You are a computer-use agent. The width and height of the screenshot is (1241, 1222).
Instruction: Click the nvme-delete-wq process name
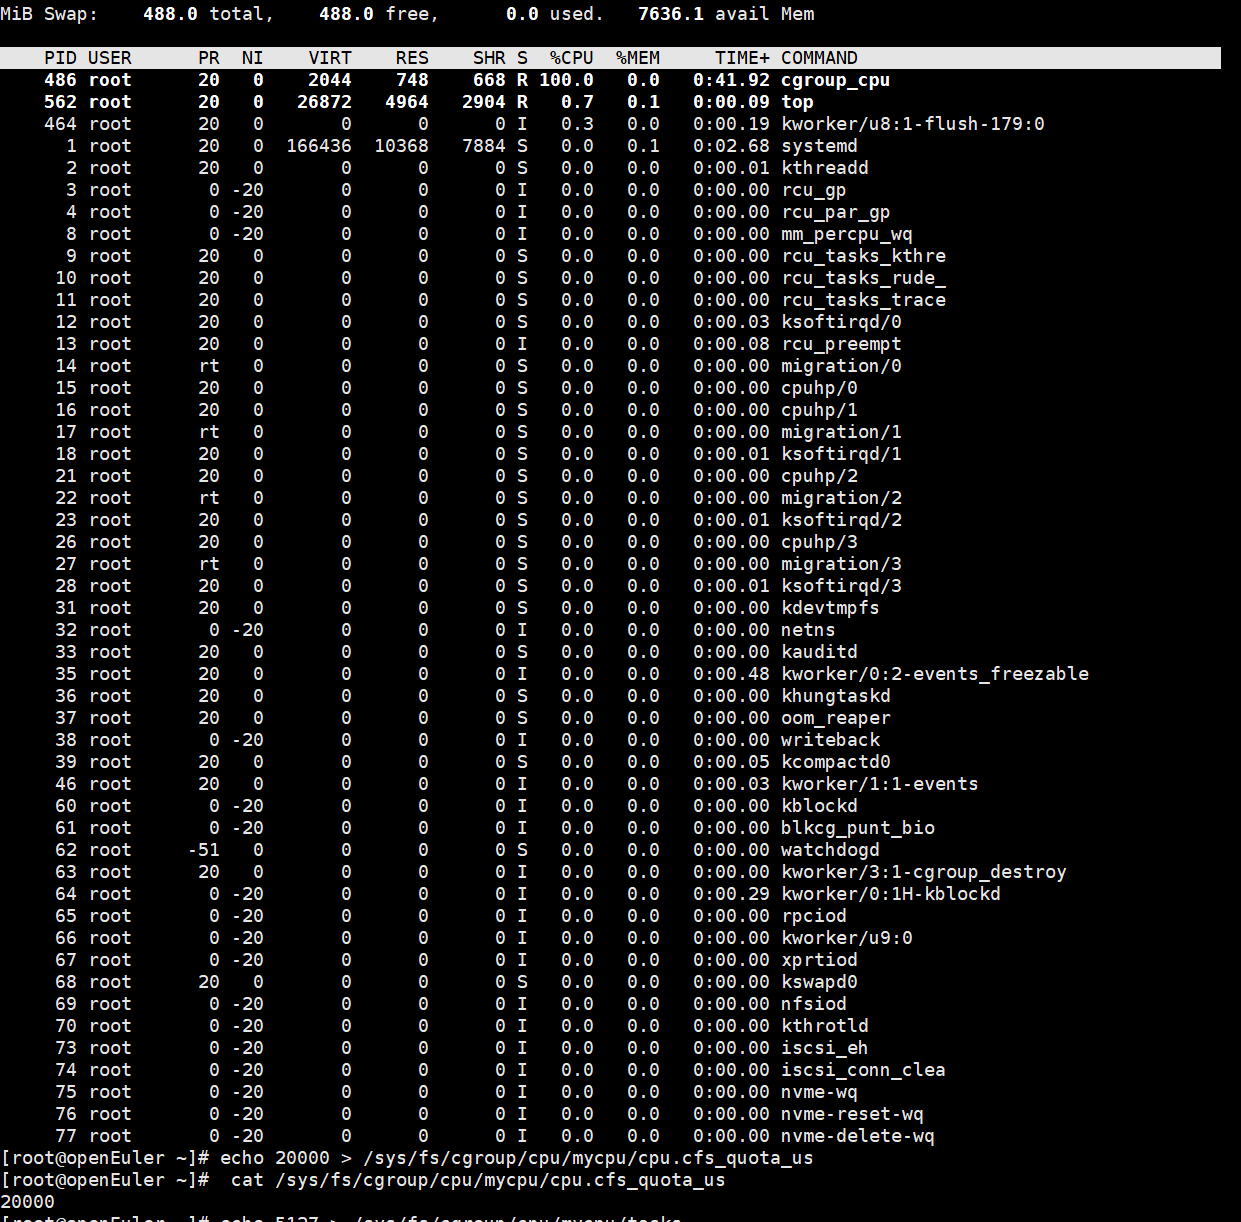857,1136
